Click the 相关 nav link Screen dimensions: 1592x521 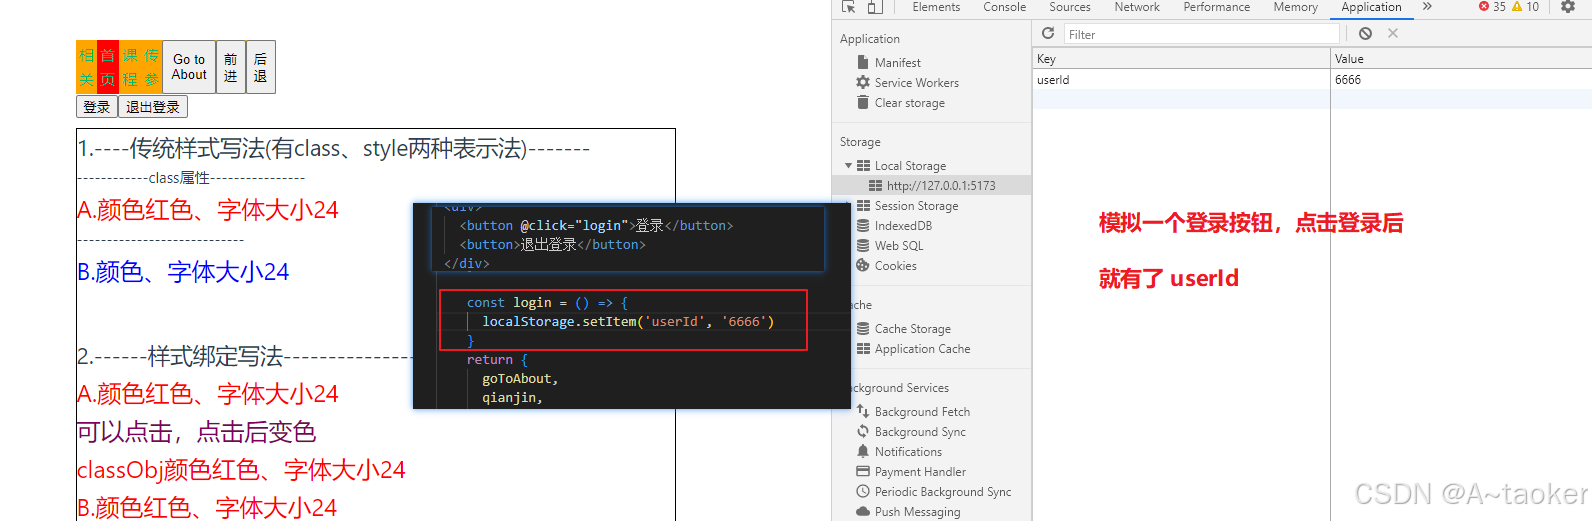point(86,67)
